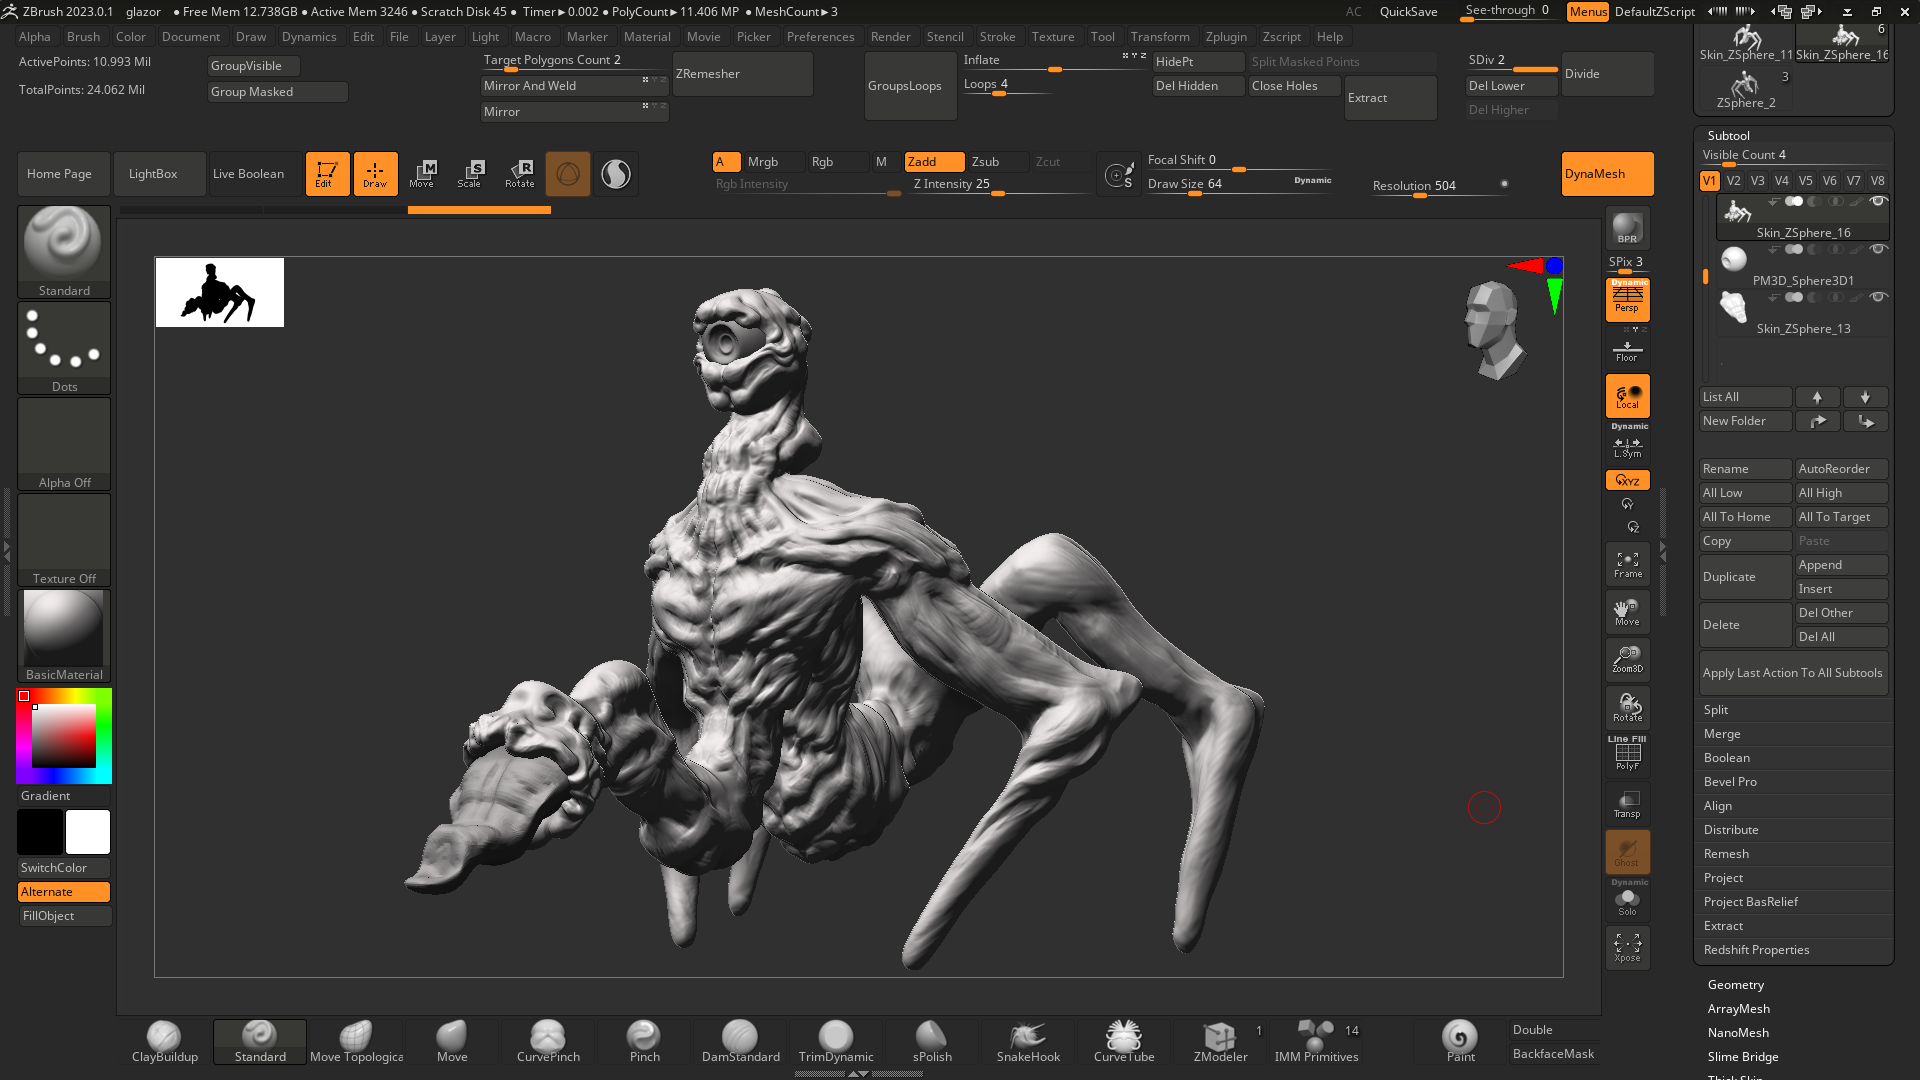
Task: Activate Rotate transform mode
Action: (519, 174)
